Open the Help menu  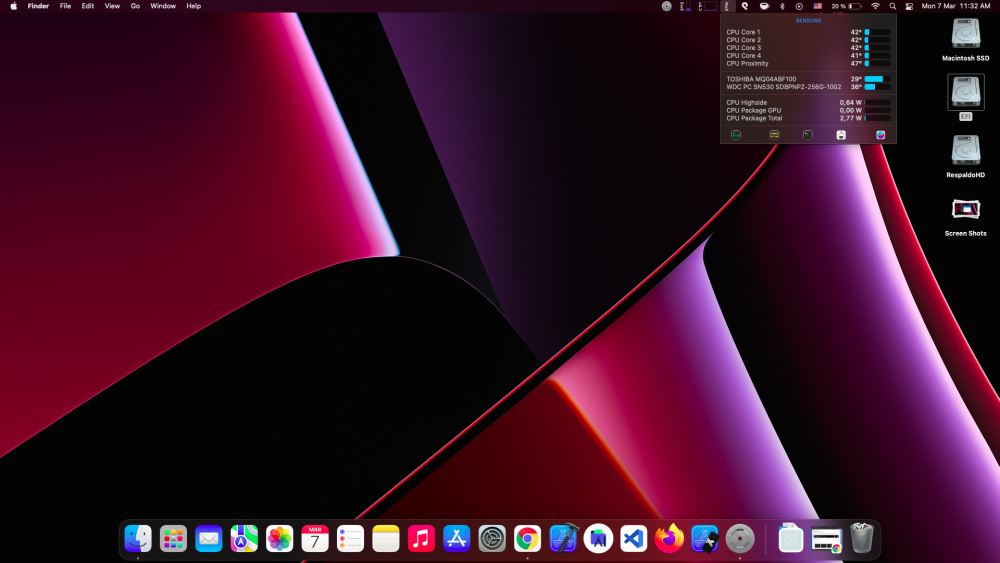click(194, 6)
